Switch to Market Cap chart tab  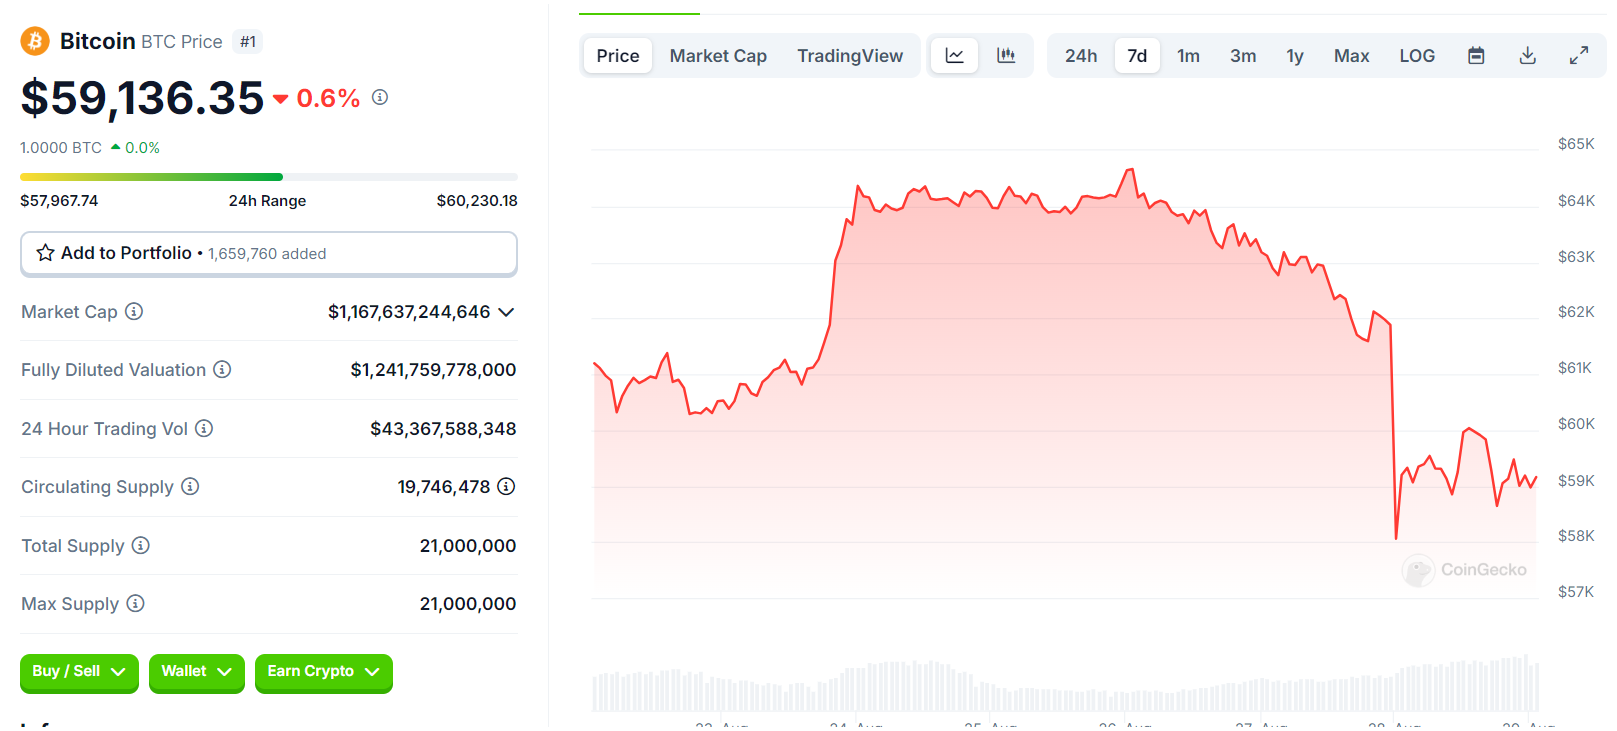tap(718, 56)
